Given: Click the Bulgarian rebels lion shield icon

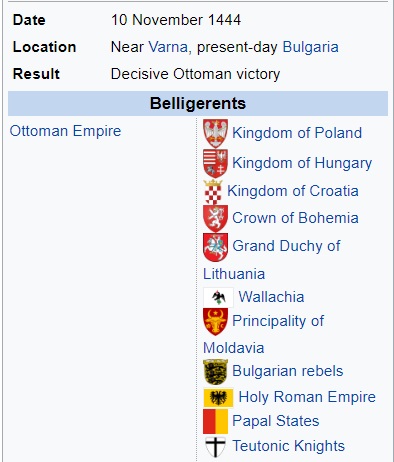Looking at the screenshot, I should tap(216, 372).
